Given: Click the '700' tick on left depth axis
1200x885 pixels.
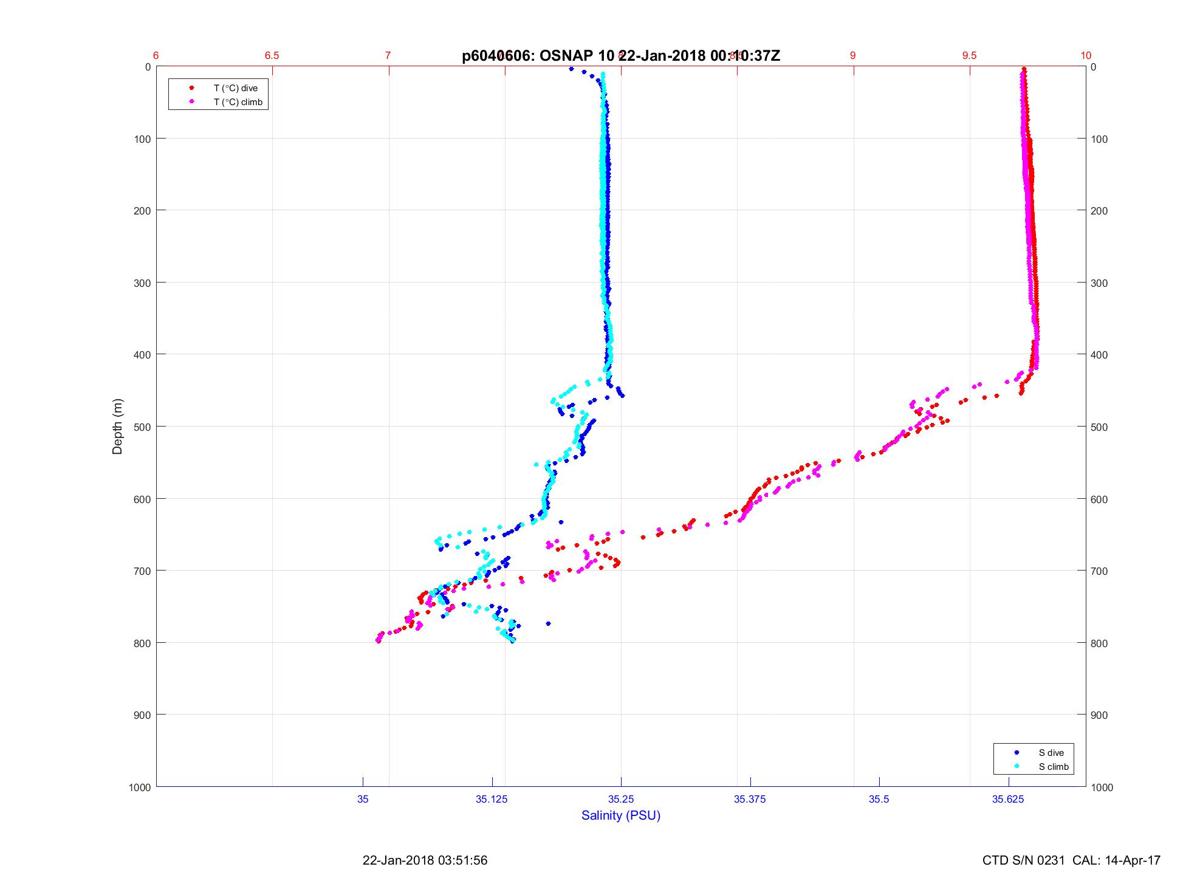Looking at the screenshot, I should [x=142, y=571].
